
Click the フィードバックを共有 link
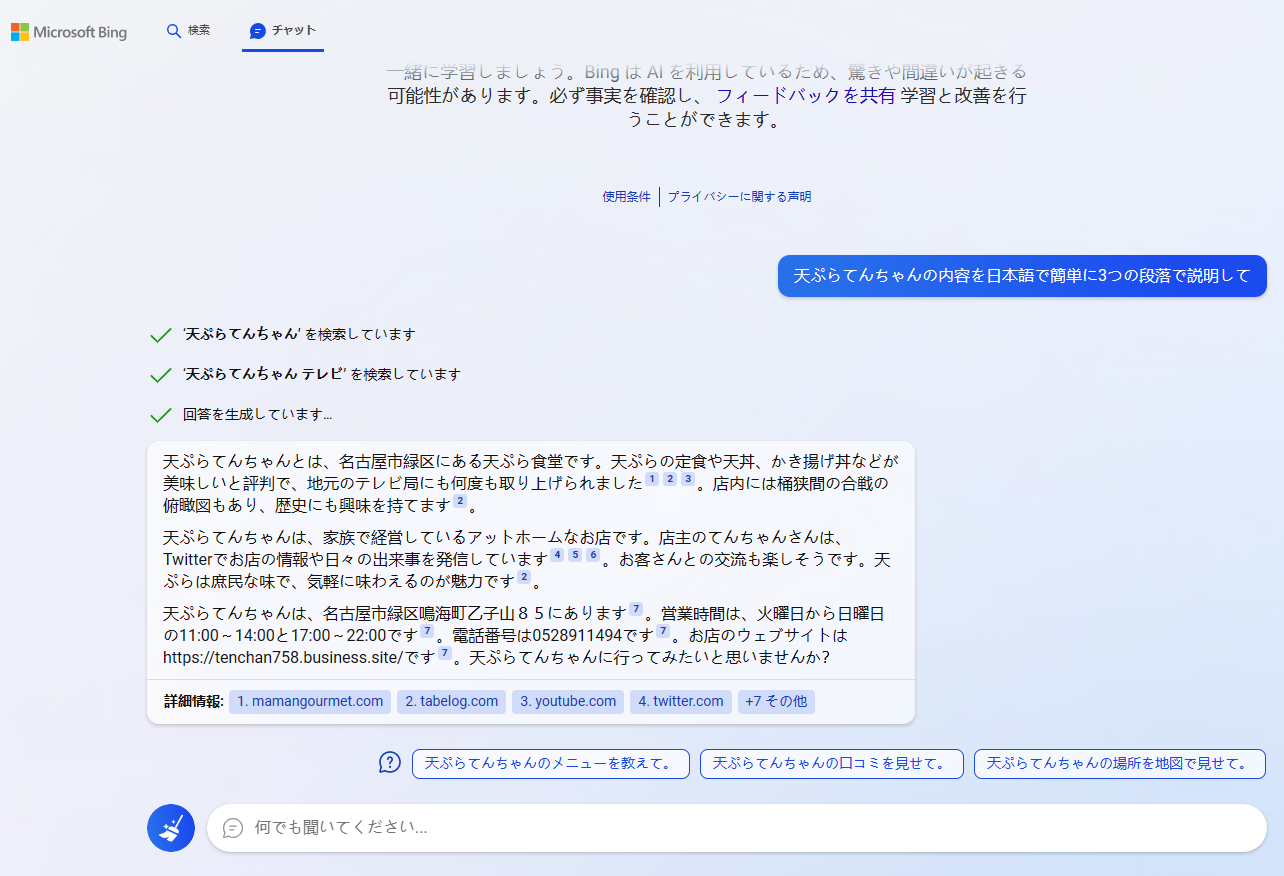click(806, 97)
